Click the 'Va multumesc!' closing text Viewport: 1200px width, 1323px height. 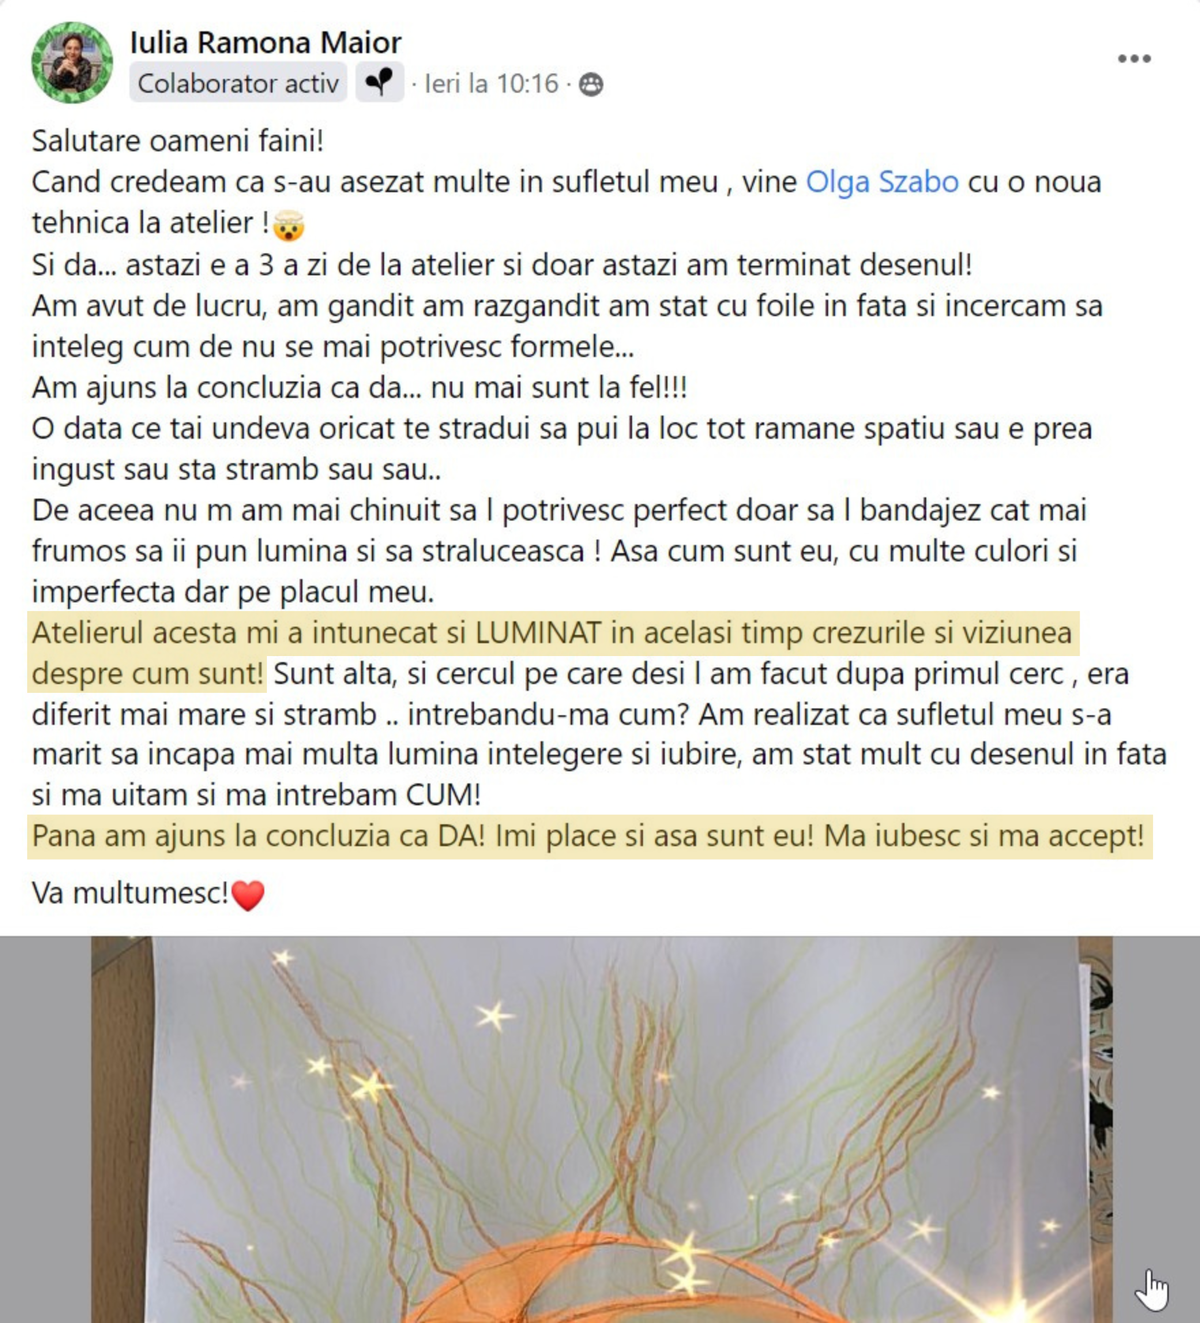[x=130, y=893]
